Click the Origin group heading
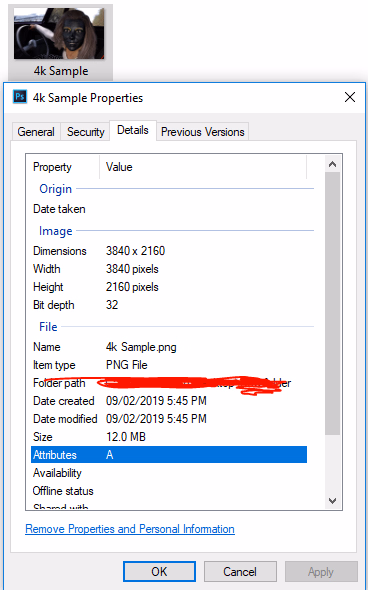The height and width of the screenshot is (590, 368). click(x=55, y=189)
